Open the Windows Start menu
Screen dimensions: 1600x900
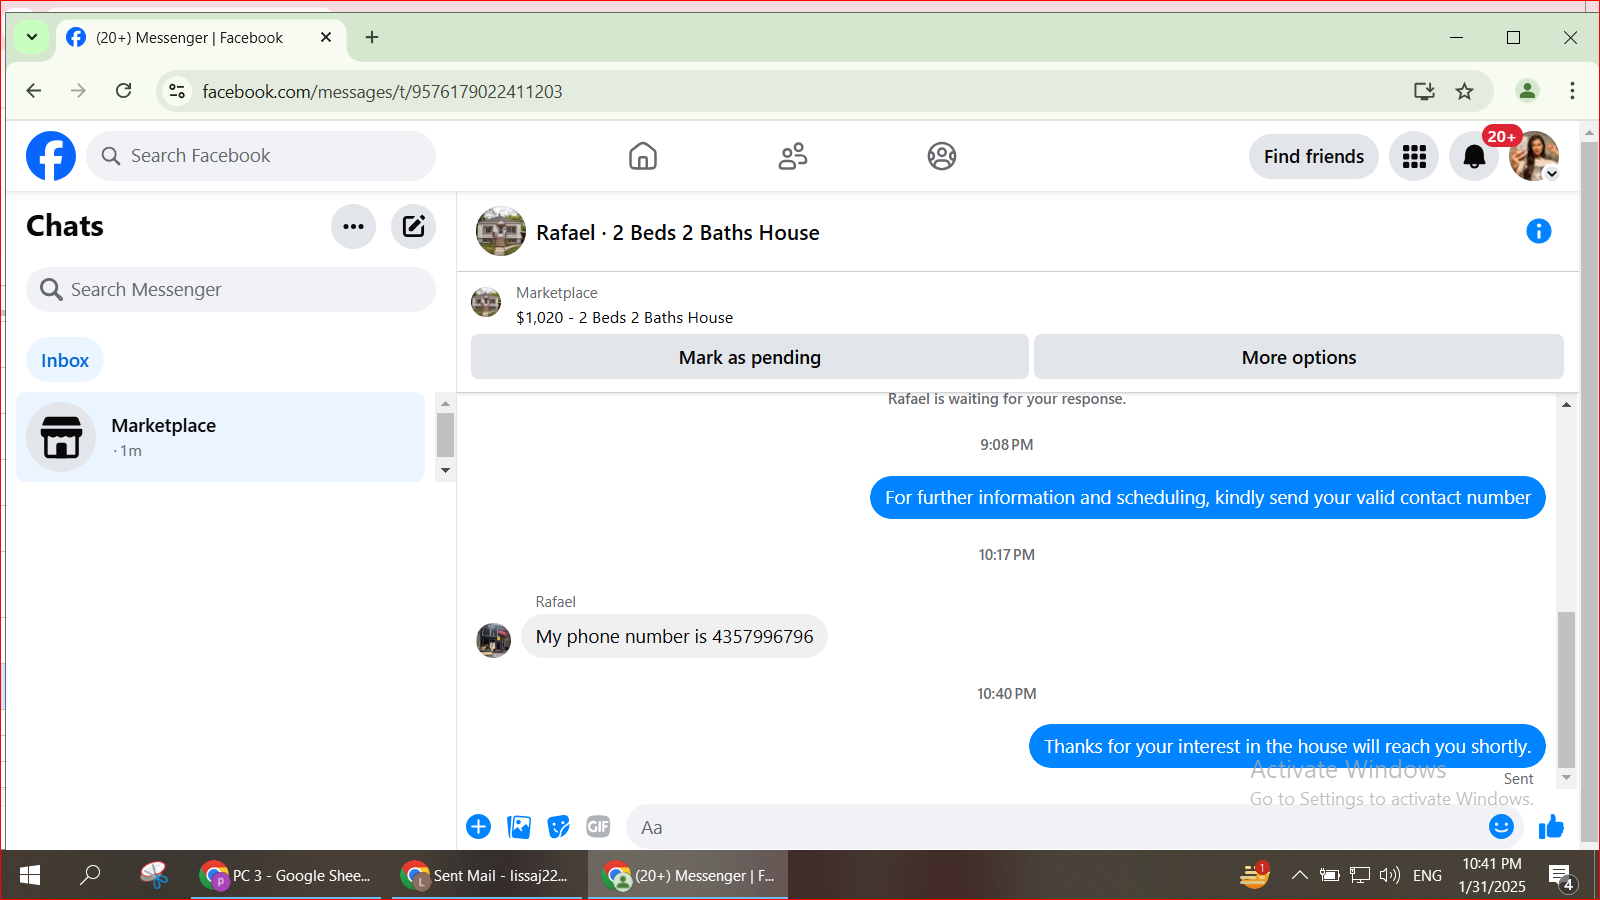pyautogui.click(x=30, y=875)
